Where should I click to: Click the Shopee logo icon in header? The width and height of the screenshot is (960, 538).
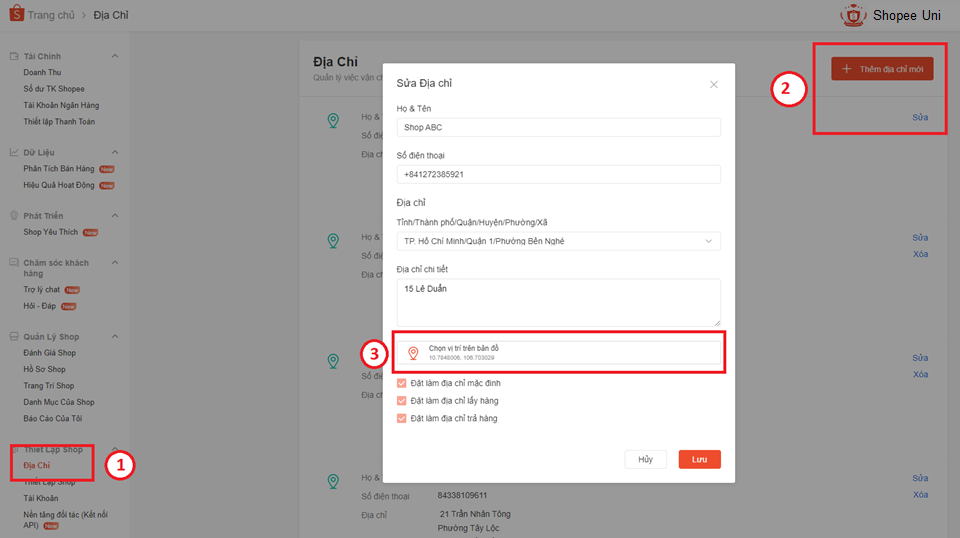(x=15, y=15)
